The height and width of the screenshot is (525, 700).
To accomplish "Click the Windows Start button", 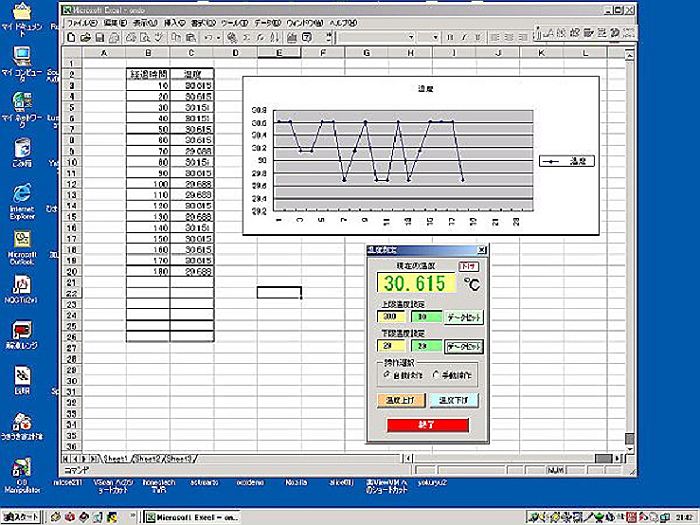I will [x=22, y=517].
